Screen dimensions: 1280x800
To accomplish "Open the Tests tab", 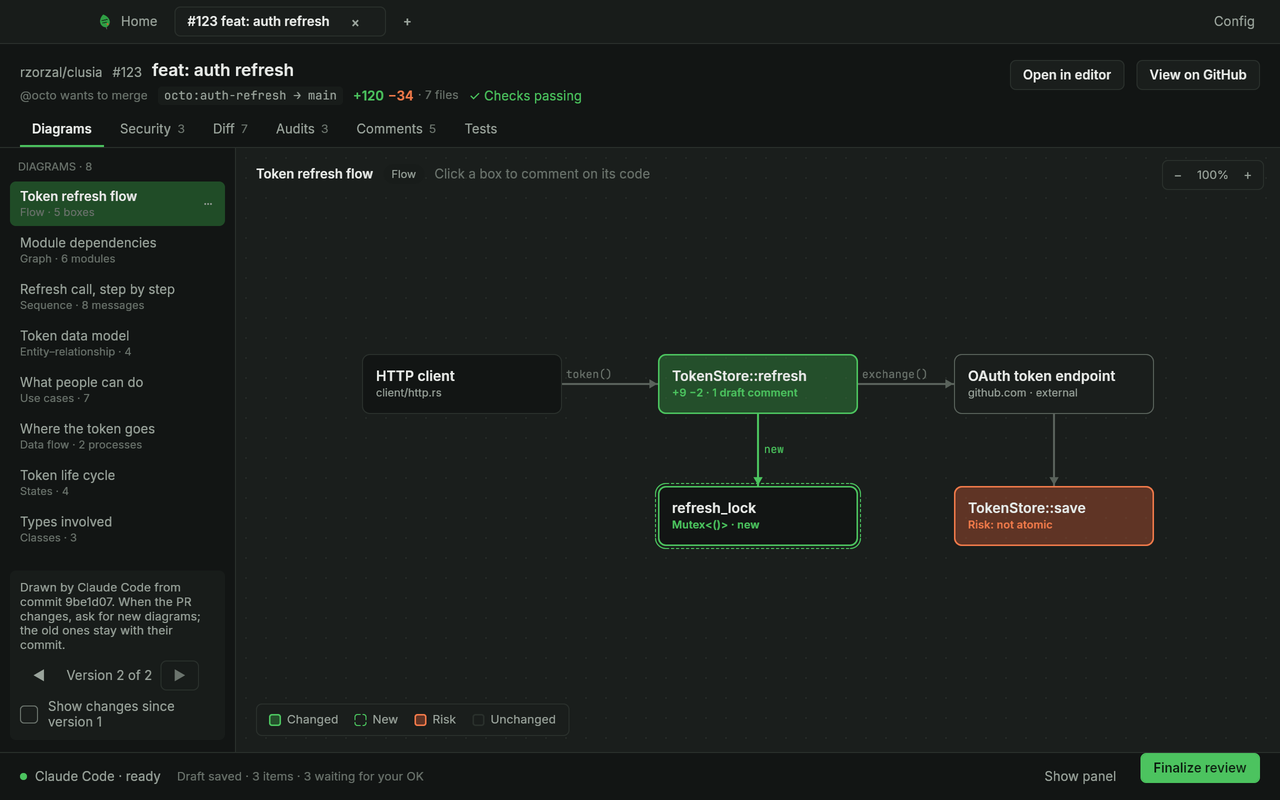I will [x=481, y=129].
